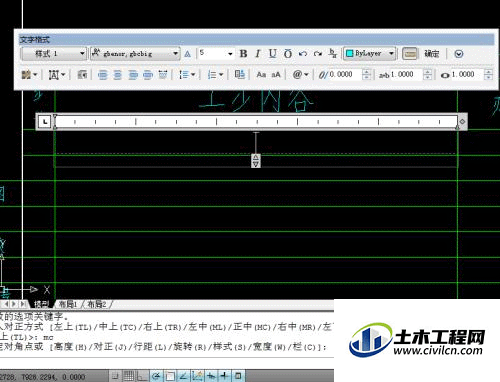Screen dimensions: 500x382
Task: Toggle annotative text icon
Action: [188, 54]
